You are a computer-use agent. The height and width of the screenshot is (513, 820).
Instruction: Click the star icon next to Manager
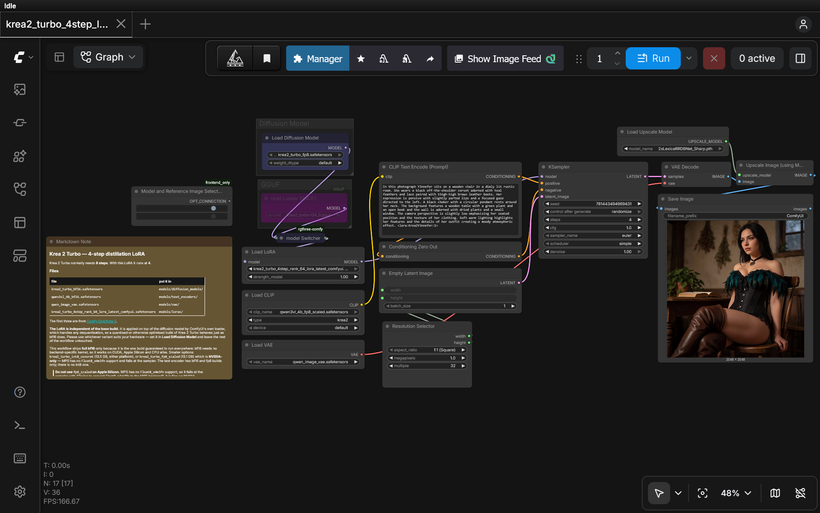point(361,59)
